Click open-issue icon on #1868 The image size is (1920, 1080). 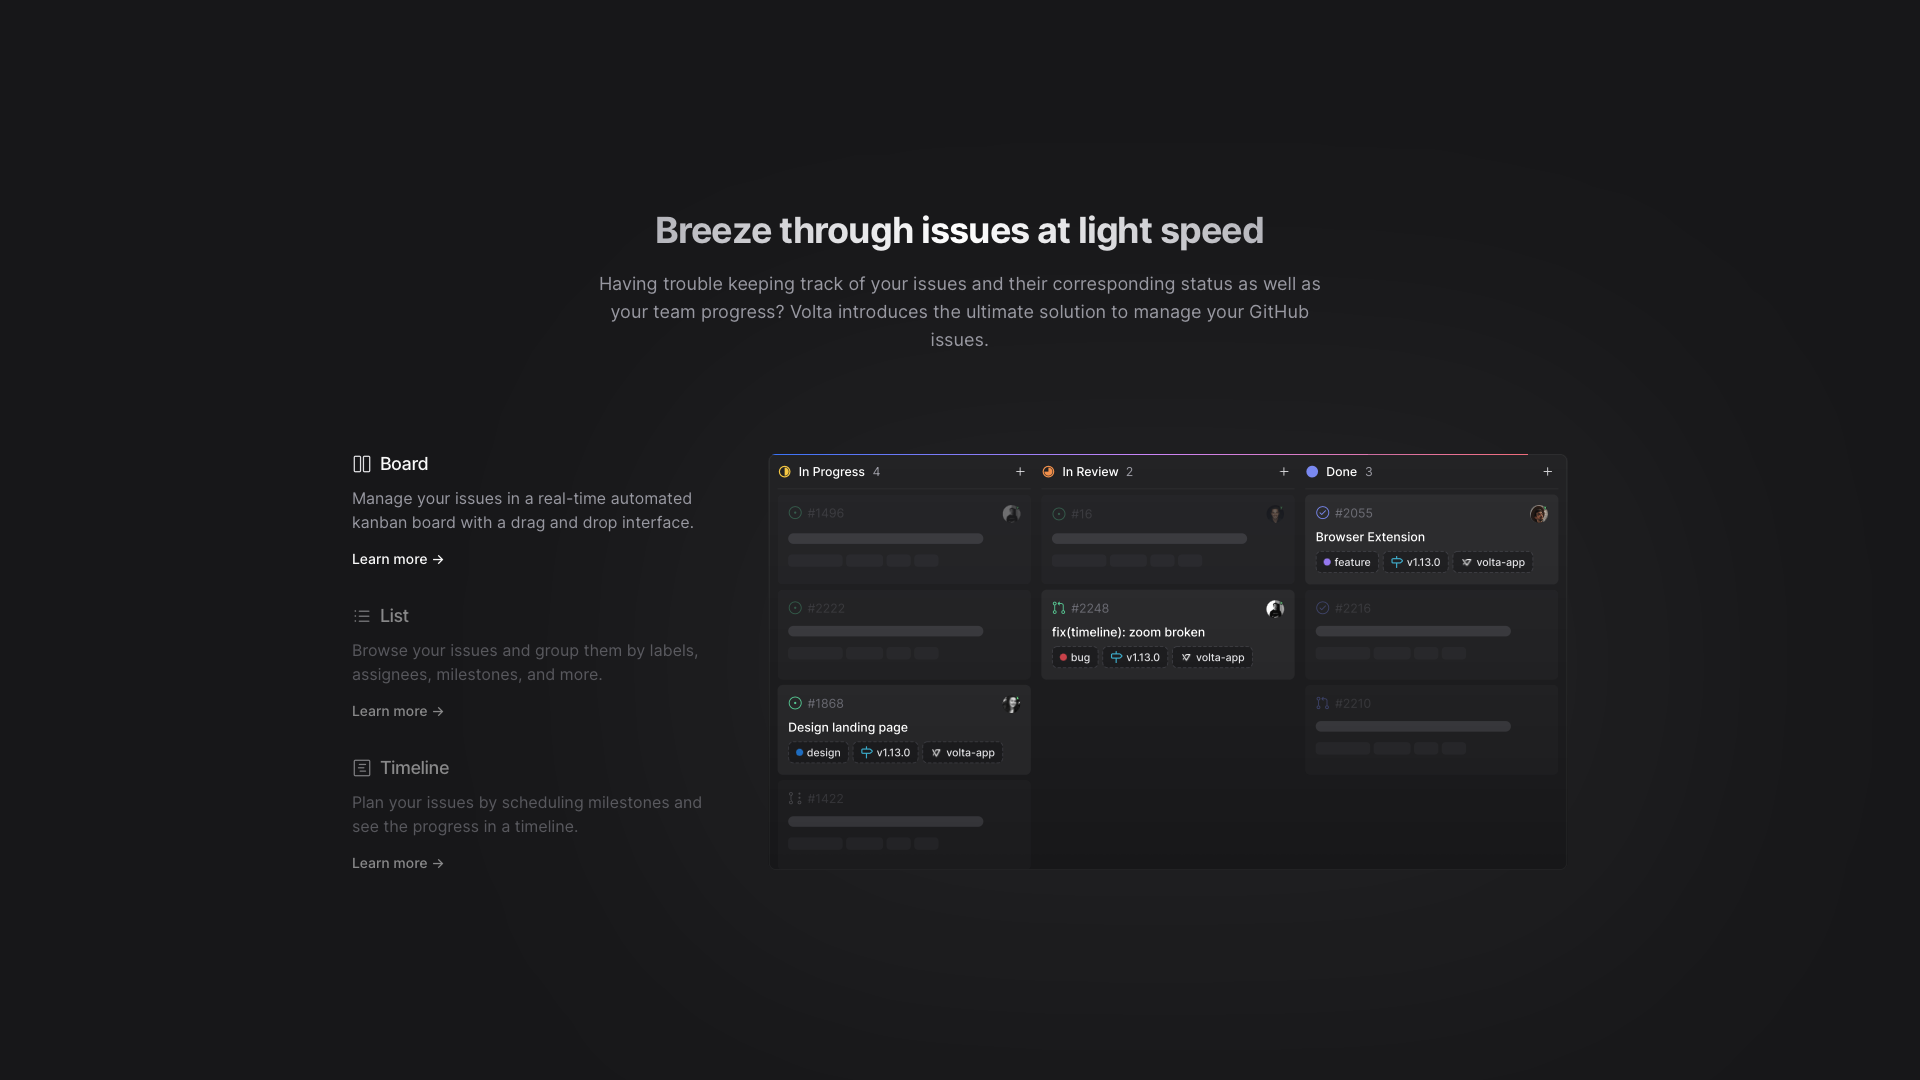(795, 703)
